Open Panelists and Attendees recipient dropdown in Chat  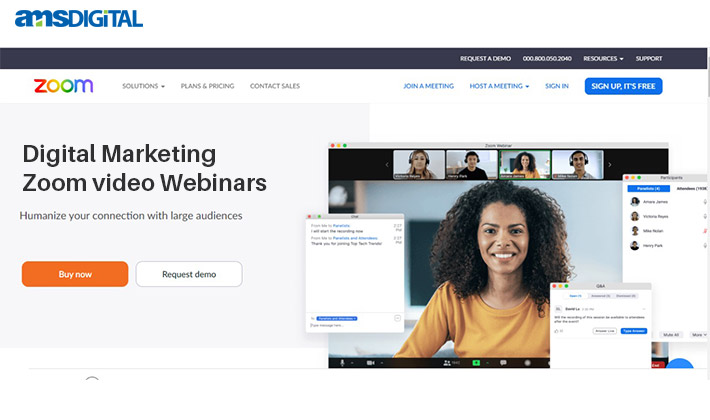(x=337, y=319)
